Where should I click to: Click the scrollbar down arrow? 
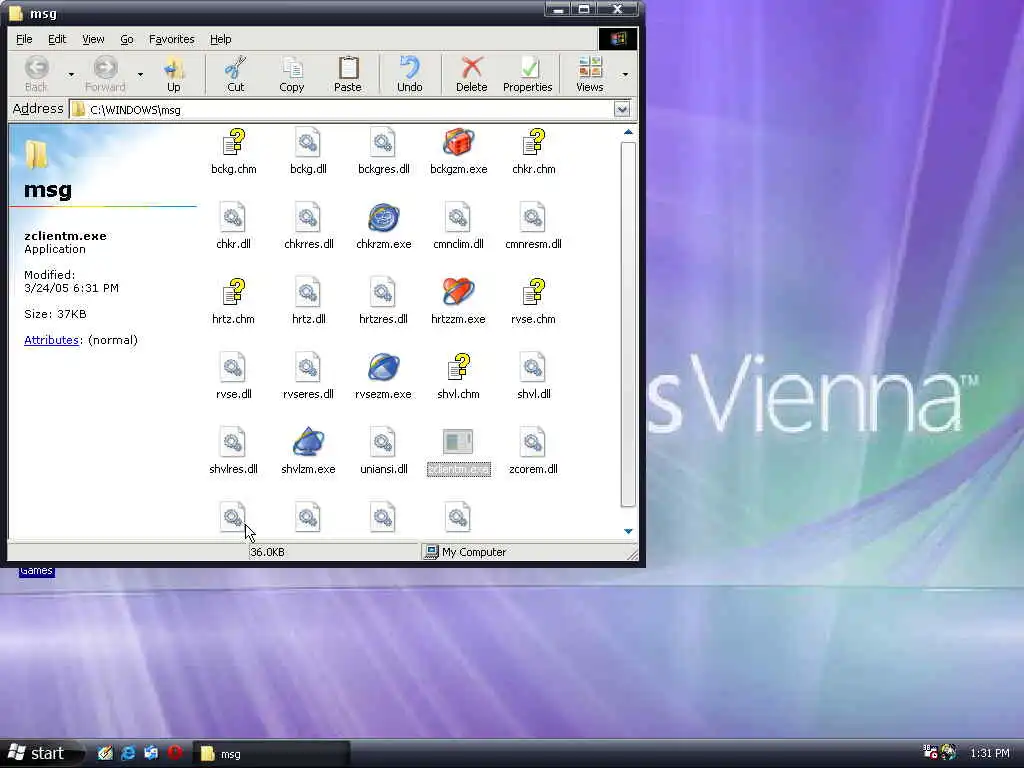click(x=628, y=532)
